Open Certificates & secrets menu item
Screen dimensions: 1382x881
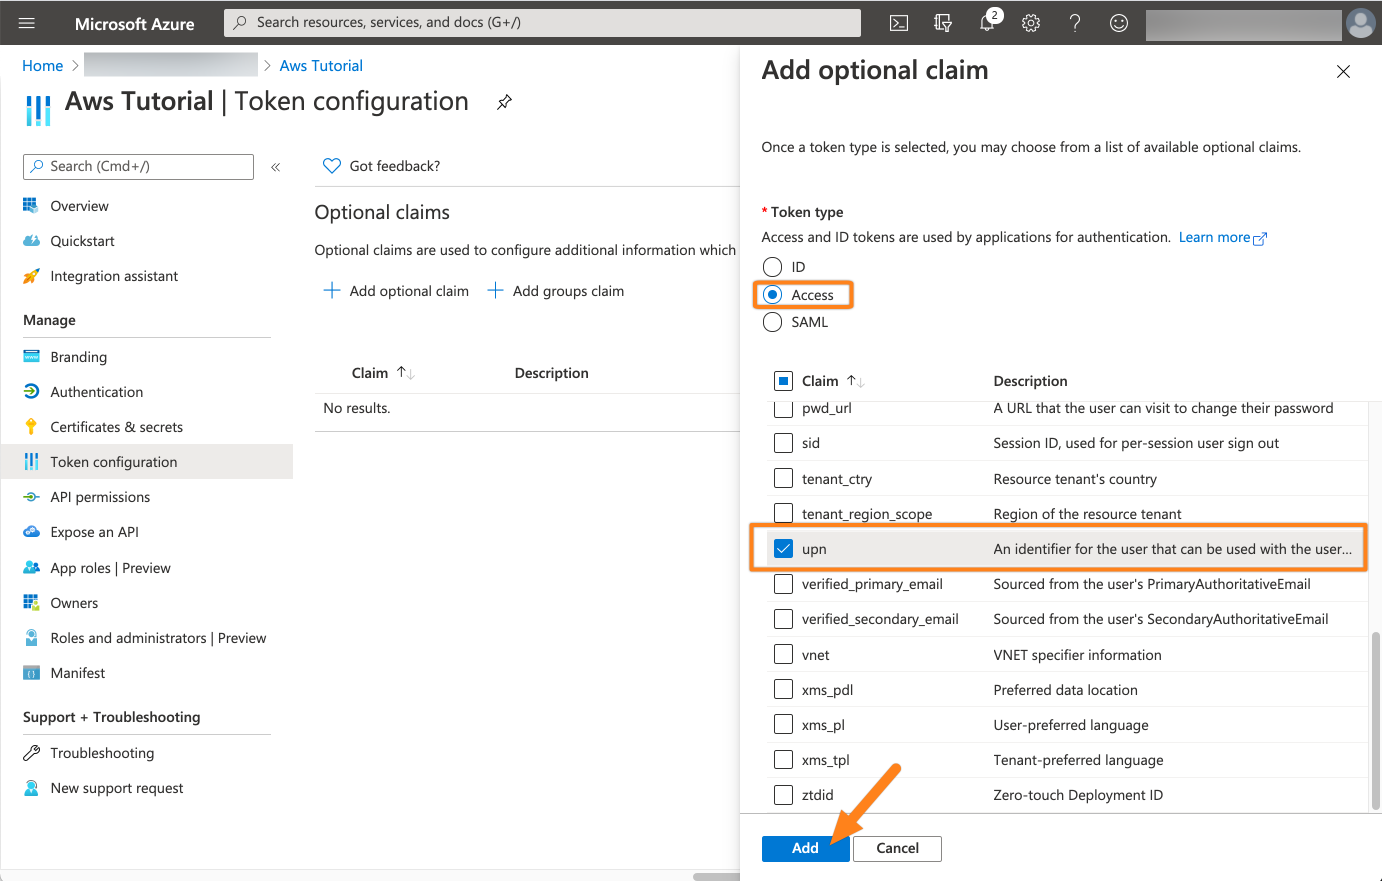[116, 427]
